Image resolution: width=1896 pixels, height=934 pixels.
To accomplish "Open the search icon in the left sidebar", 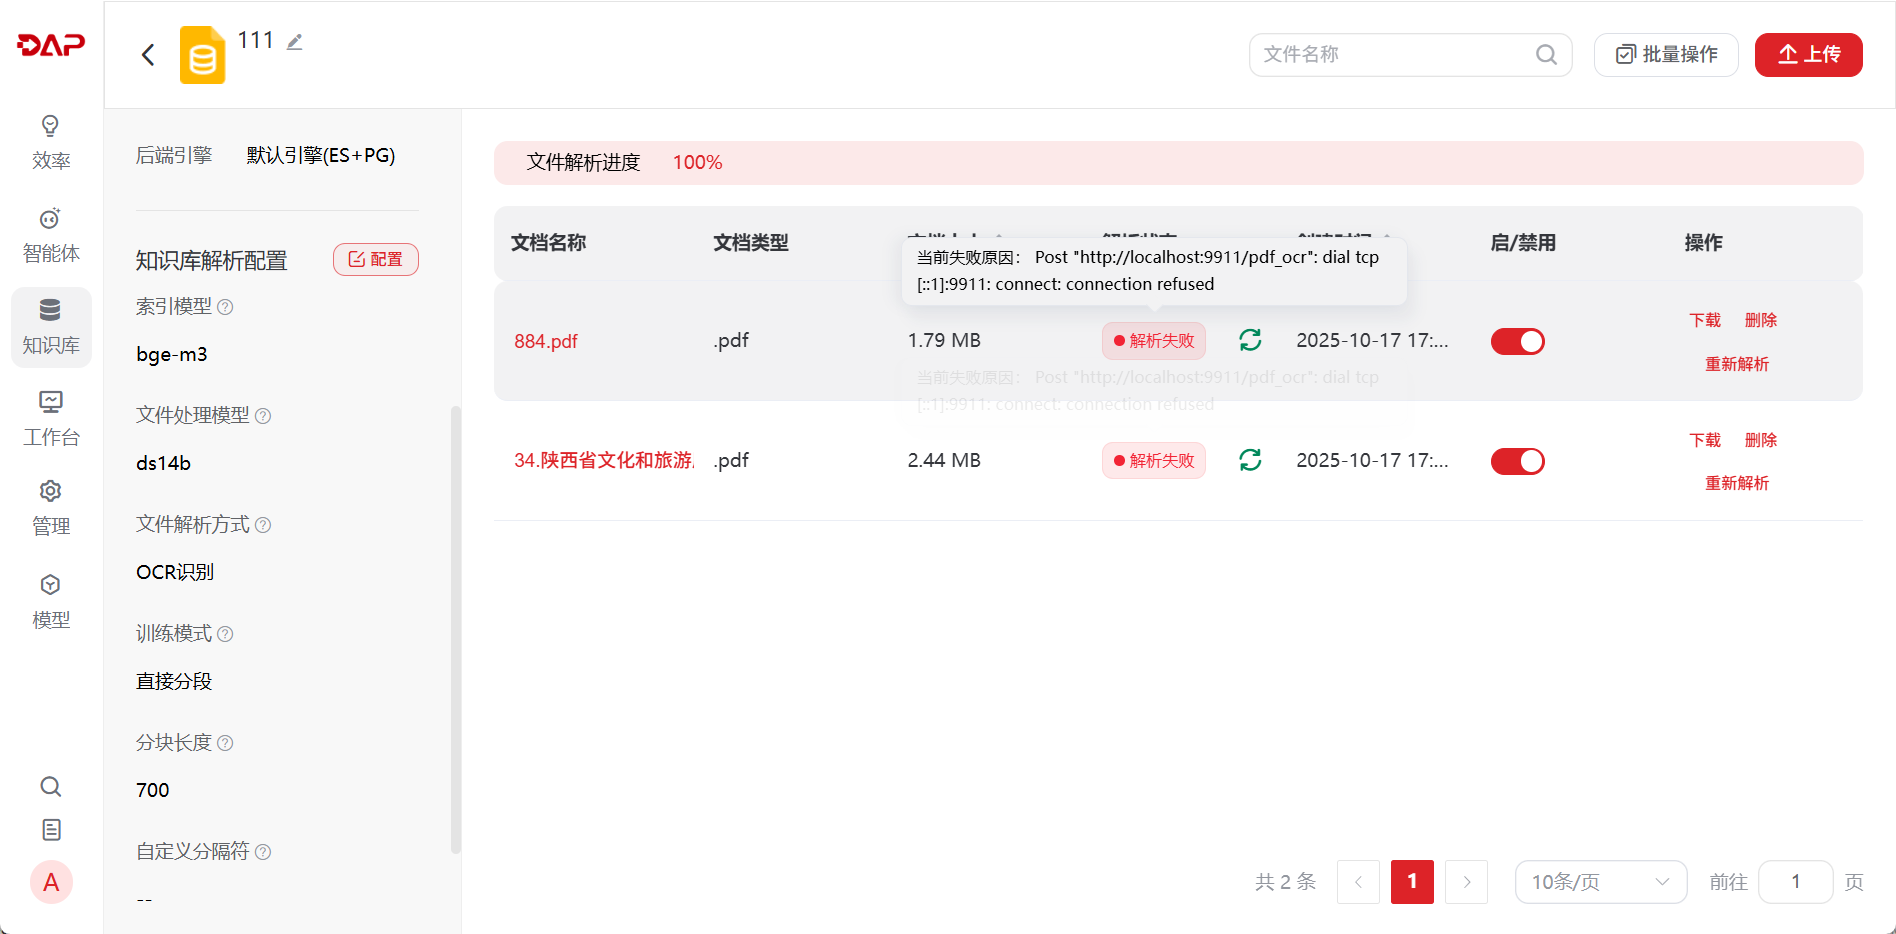I will pos(51,787).
